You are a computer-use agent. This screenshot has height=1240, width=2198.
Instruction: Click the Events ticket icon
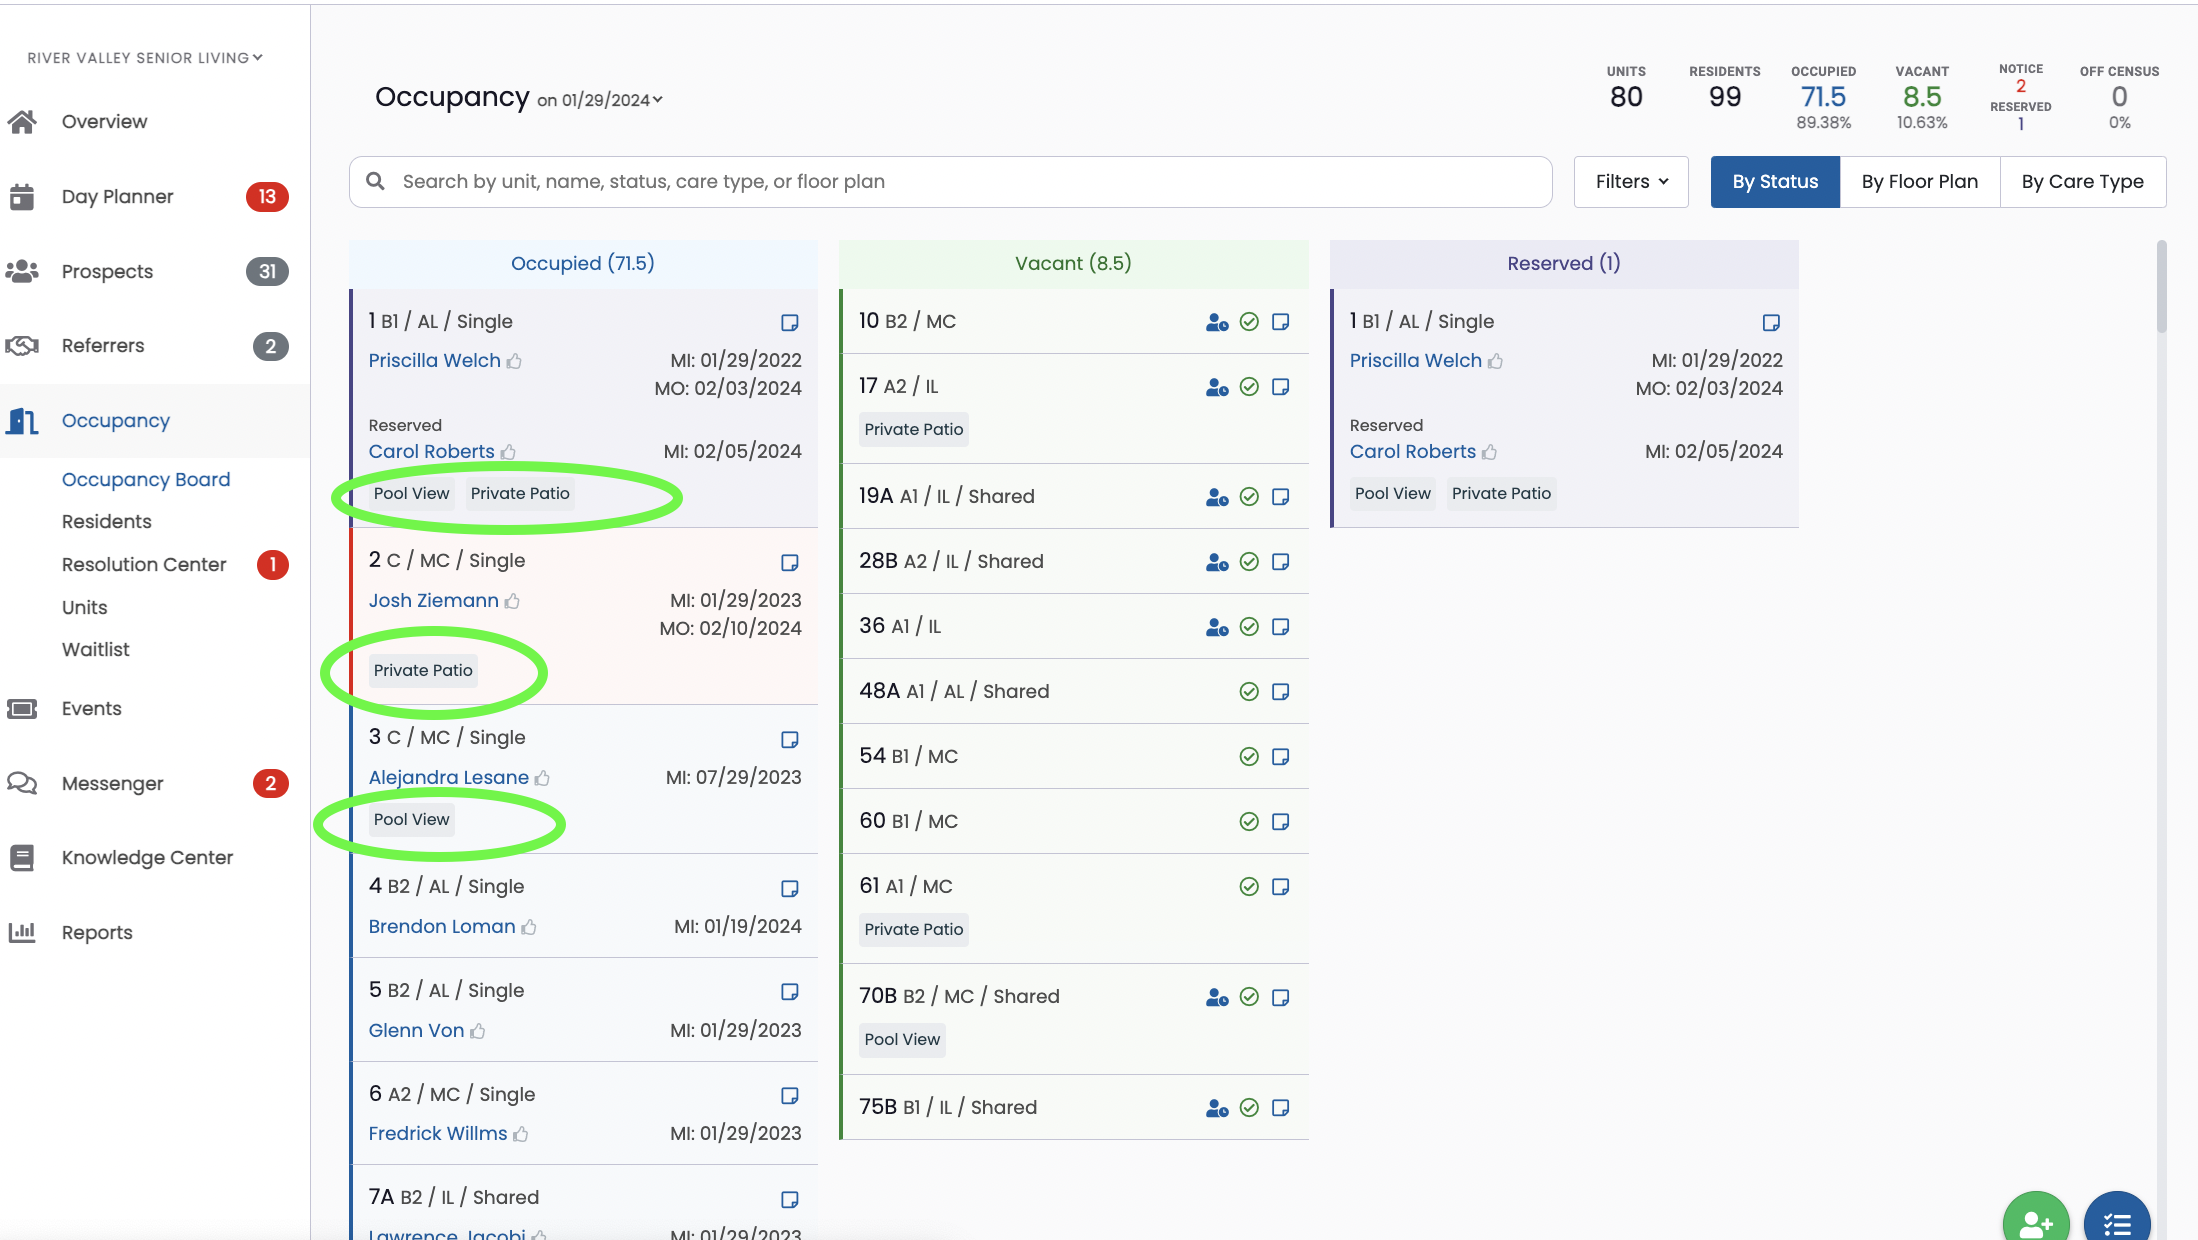[22, 709]
